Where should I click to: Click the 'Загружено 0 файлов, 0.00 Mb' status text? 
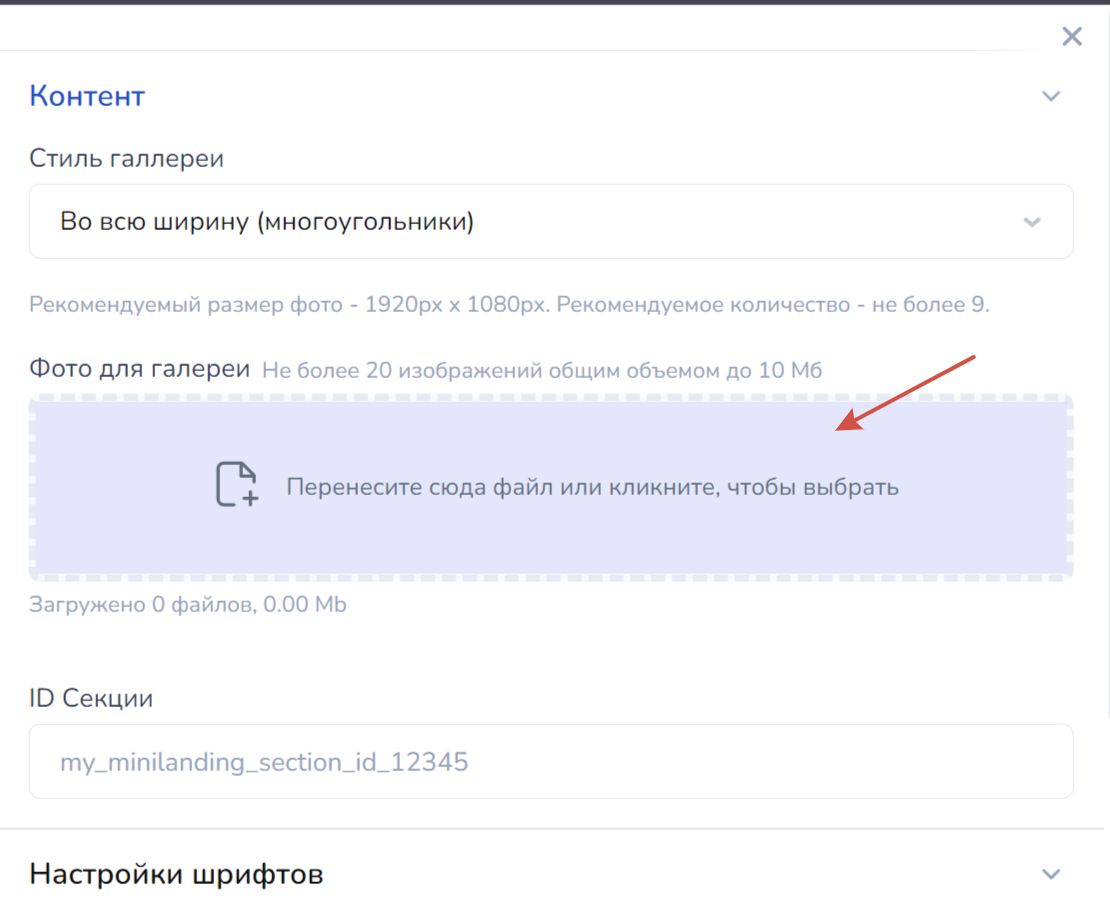pyautogui.click(x=188, y=605)
